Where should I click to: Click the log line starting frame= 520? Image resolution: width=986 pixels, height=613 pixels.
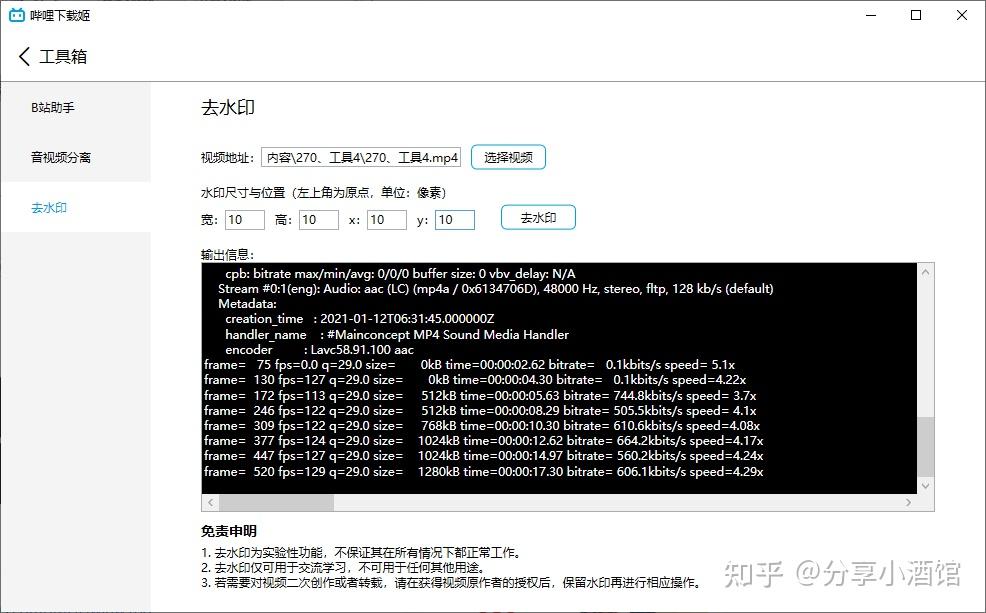[x=484, y=472]
